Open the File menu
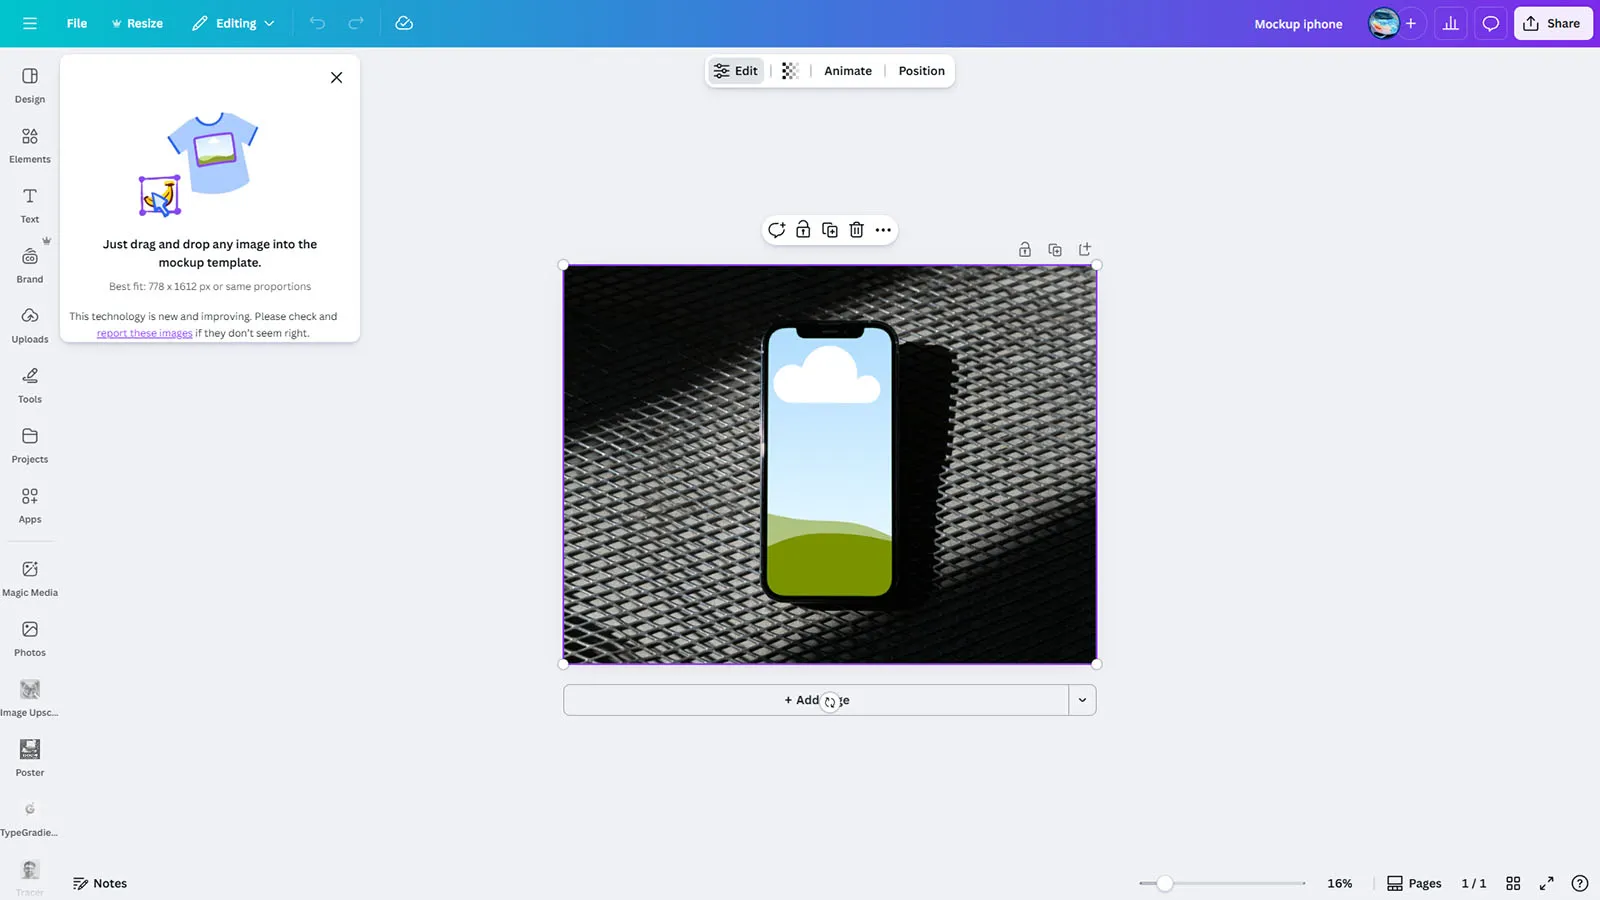Viewport: 1600px width, 900px height. pos(77,23)
